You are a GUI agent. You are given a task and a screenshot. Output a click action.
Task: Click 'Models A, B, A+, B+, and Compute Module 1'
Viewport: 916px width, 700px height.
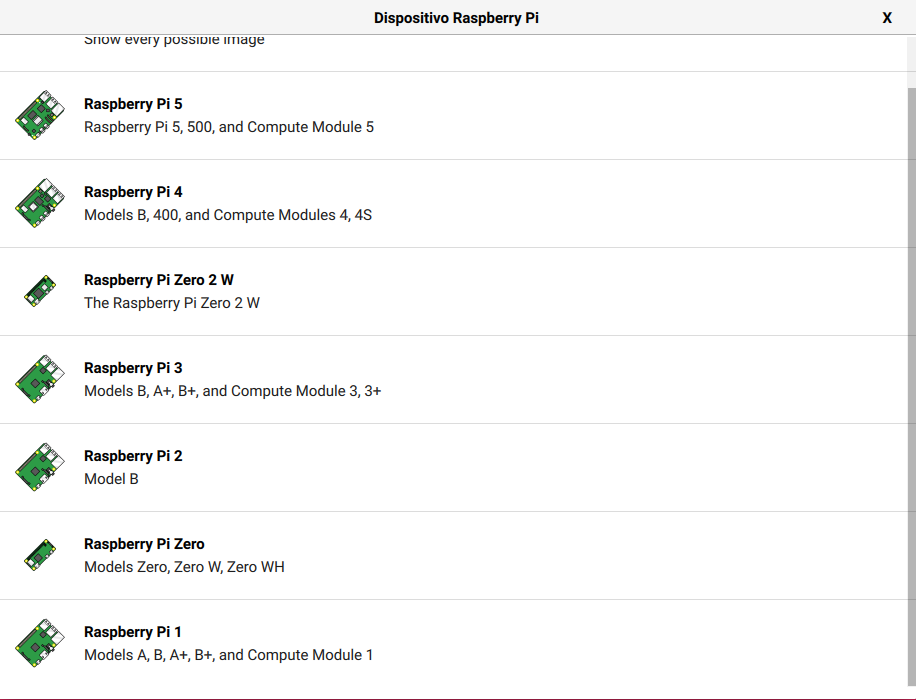(228, 655)
